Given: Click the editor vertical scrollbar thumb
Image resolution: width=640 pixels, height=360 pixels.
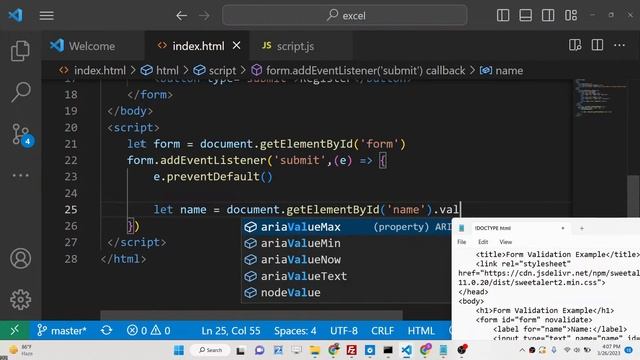Looking at the screenshot, I should (633, 196).
